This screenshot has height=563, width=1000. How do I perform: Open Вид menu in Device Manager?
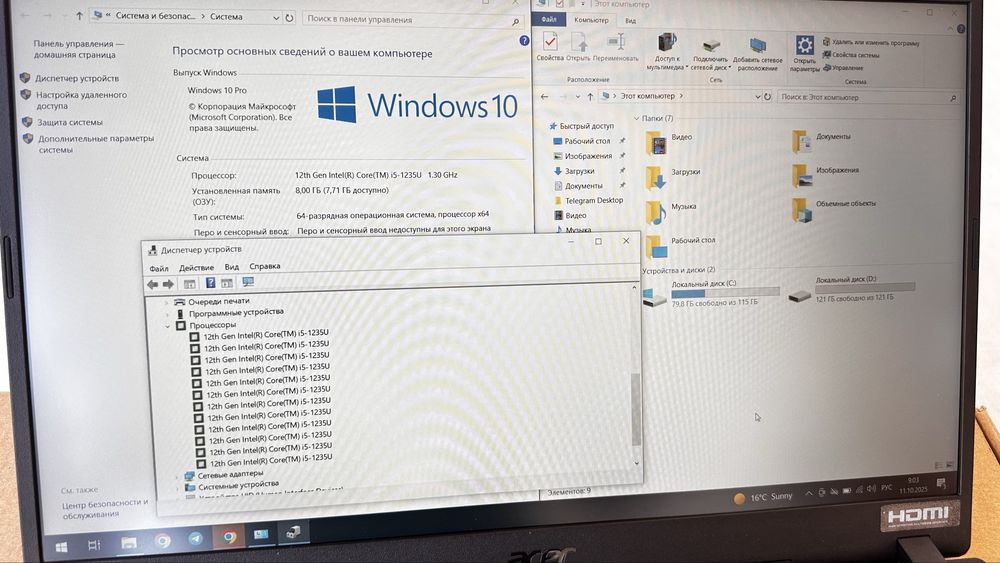232,267
